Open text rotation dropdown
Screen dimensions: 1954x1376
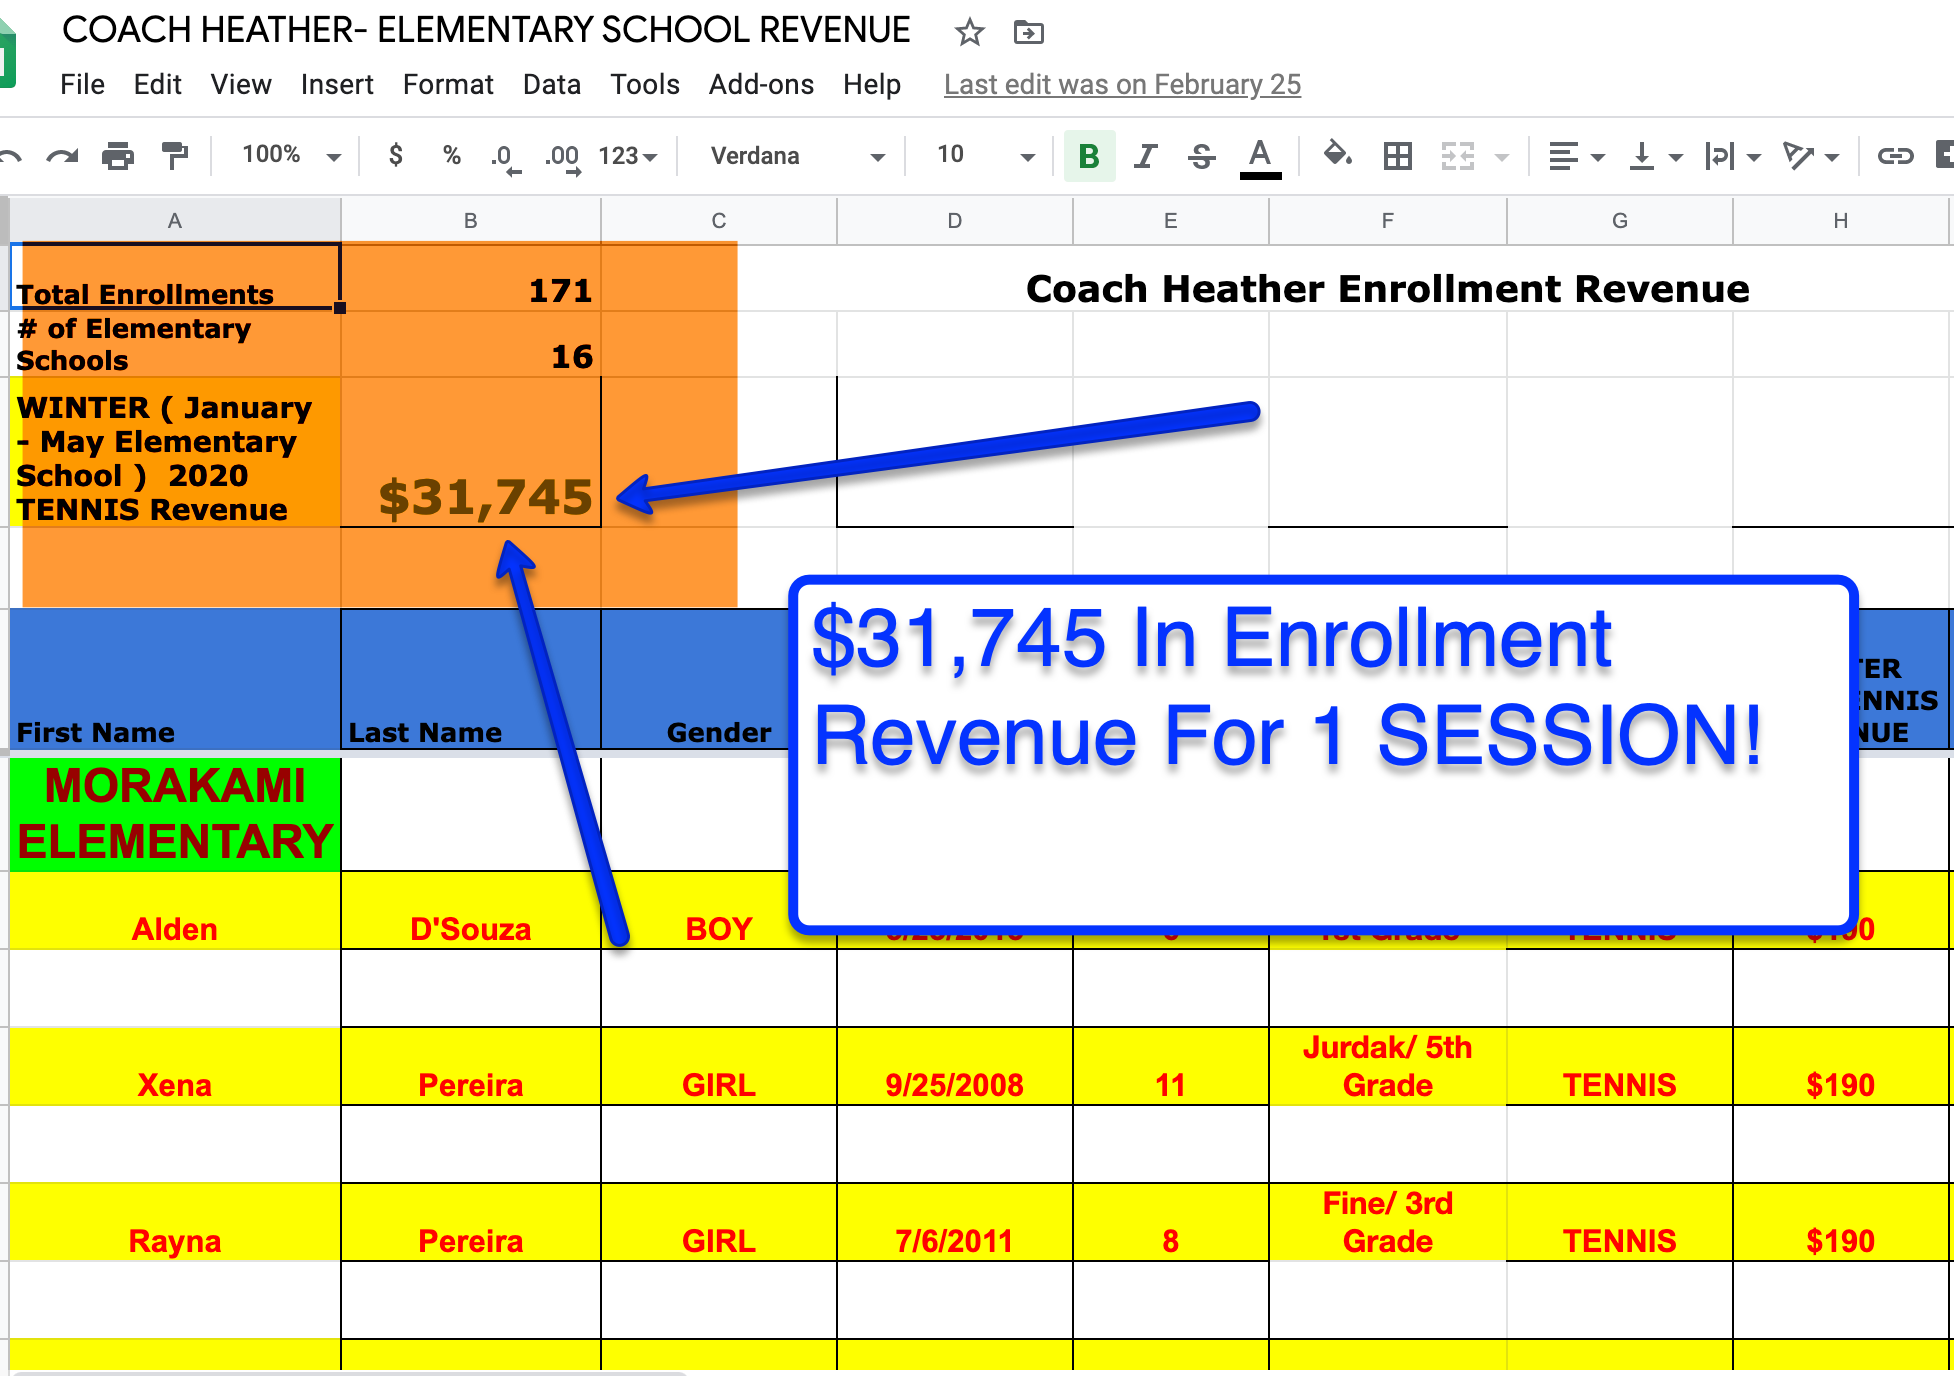click(1810, 156)
